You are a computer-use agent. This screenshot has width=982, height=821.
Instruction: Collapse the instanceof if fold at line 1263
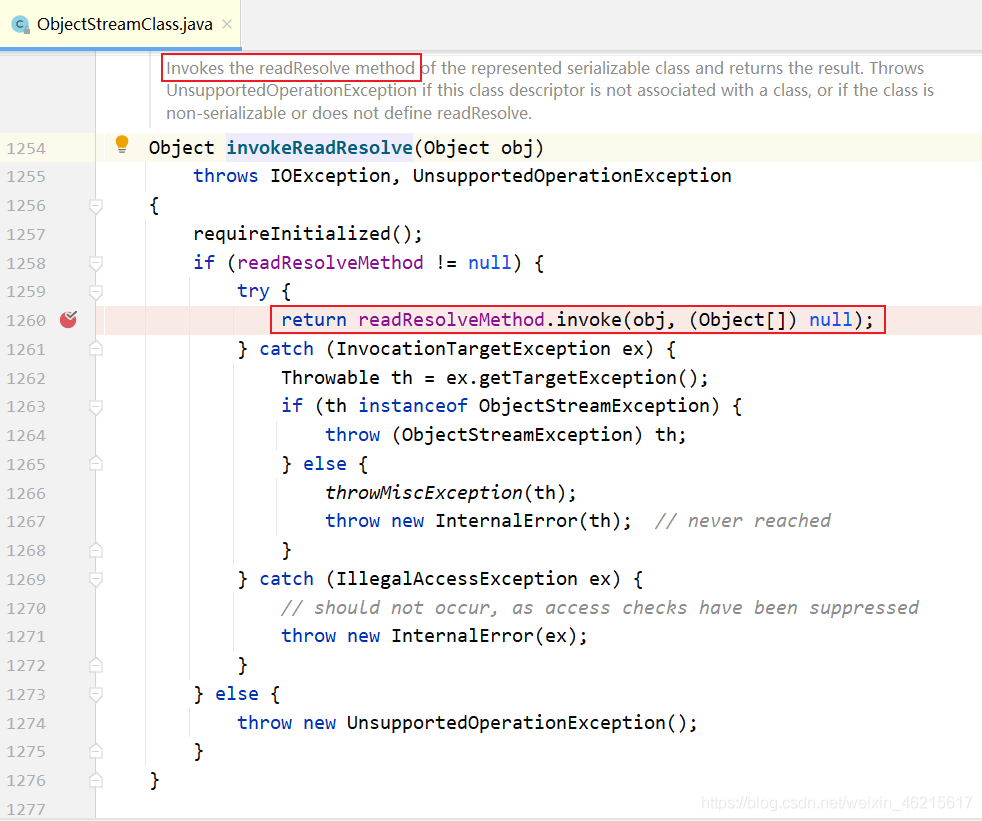coord(96,407)
